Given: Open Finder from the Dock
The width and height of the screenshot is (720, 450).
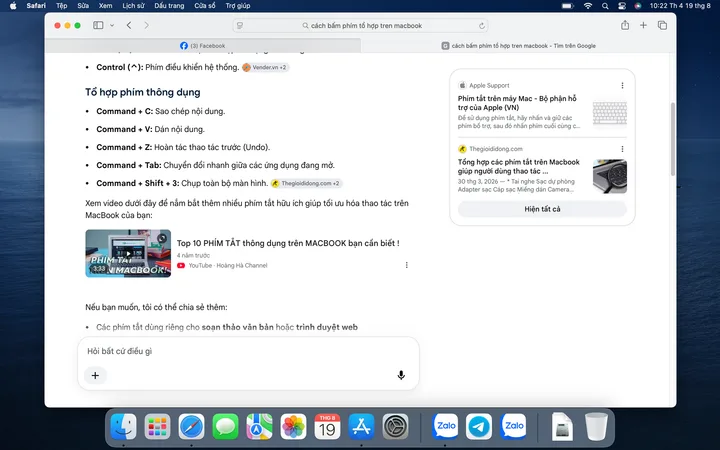Looking at the screenshot, I should [124, 427].
